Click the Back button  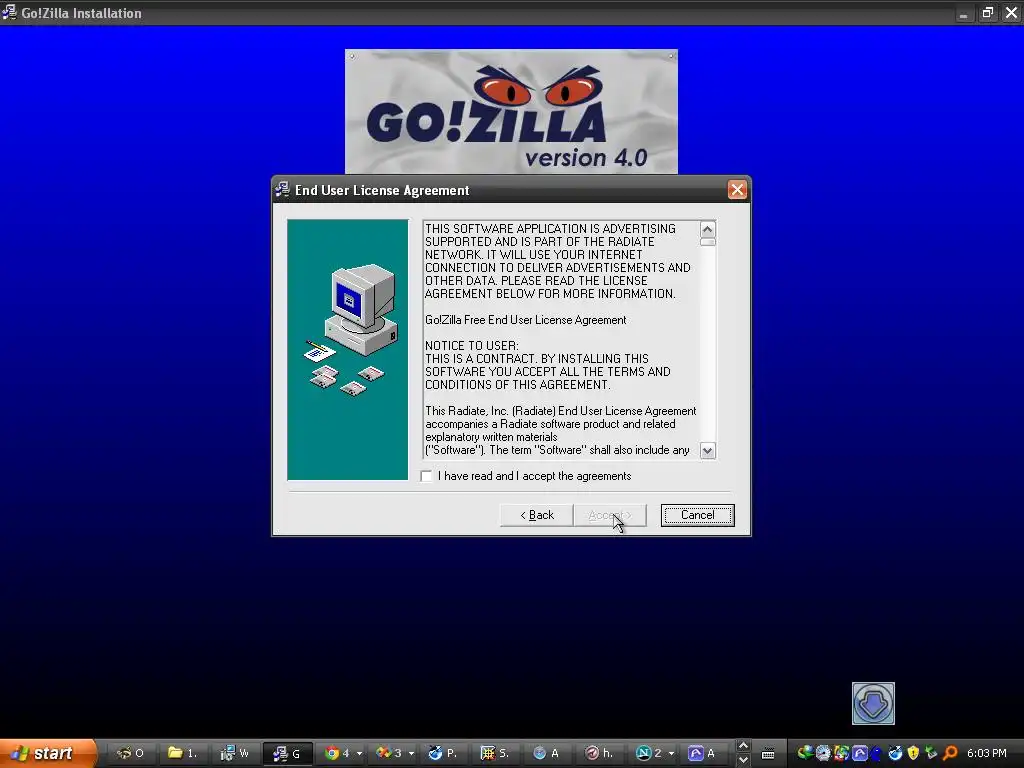pyautogui.click(x=536, y=515)
